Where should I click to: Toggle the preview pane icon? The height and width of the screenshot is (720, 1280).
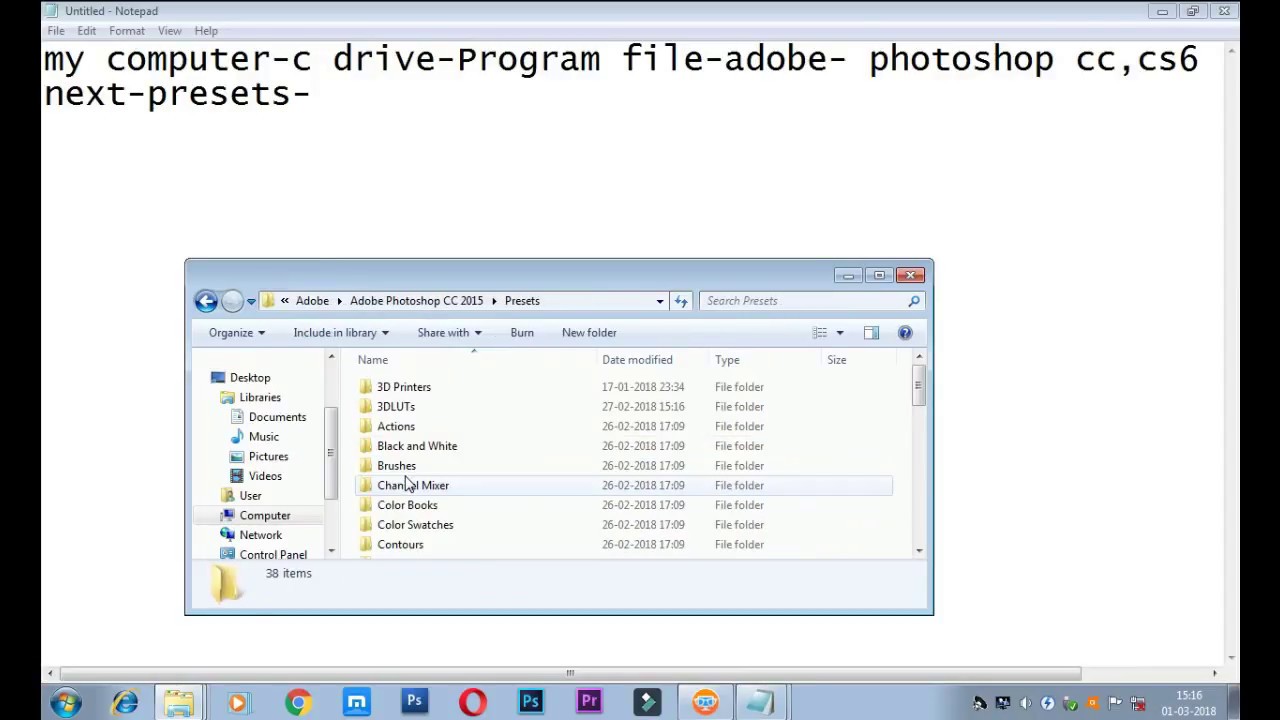(x=871, y=333)
